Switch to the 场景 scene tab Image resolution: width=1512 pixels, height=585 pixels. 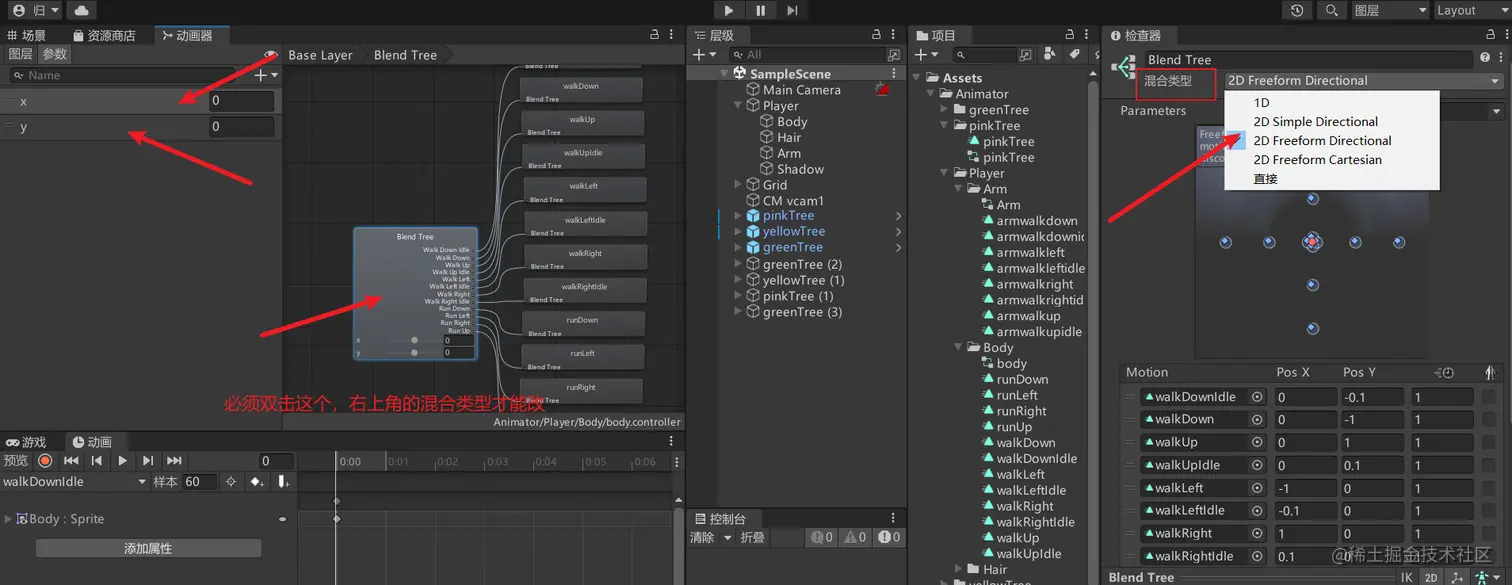[26, 35]
